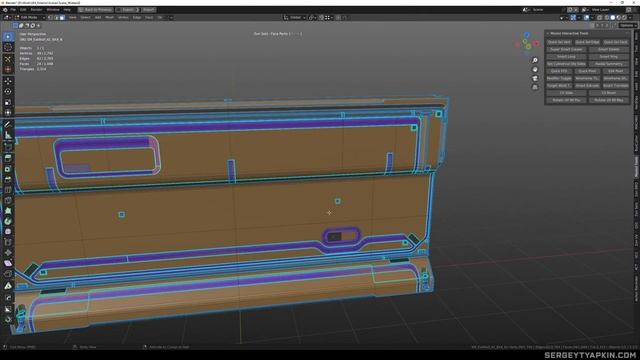
Task: Open the snapping options dropdown
Action: point(328,18)
